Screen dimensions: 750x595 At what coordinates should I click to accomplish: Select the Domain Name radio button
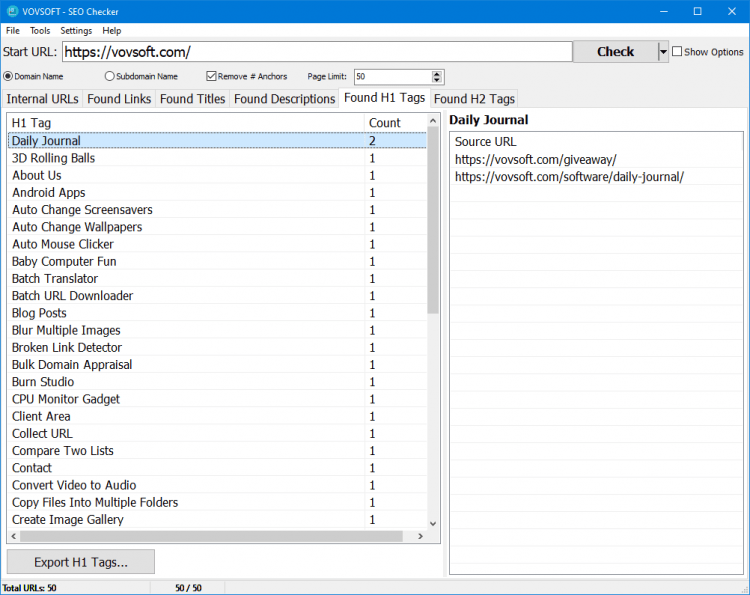pyautogui.click(x=8, y=76)
